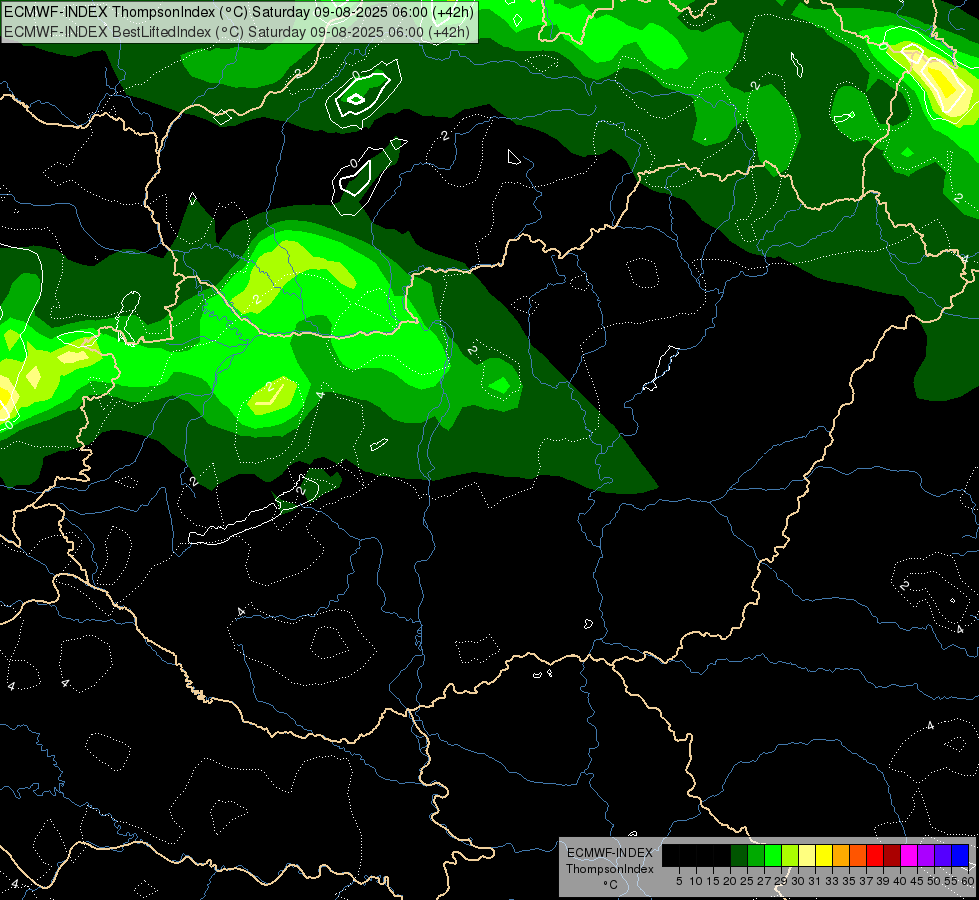This screenshot has height=900, width=979.
Task: Click the legend tick value 15
Action: tap(713, 881)
